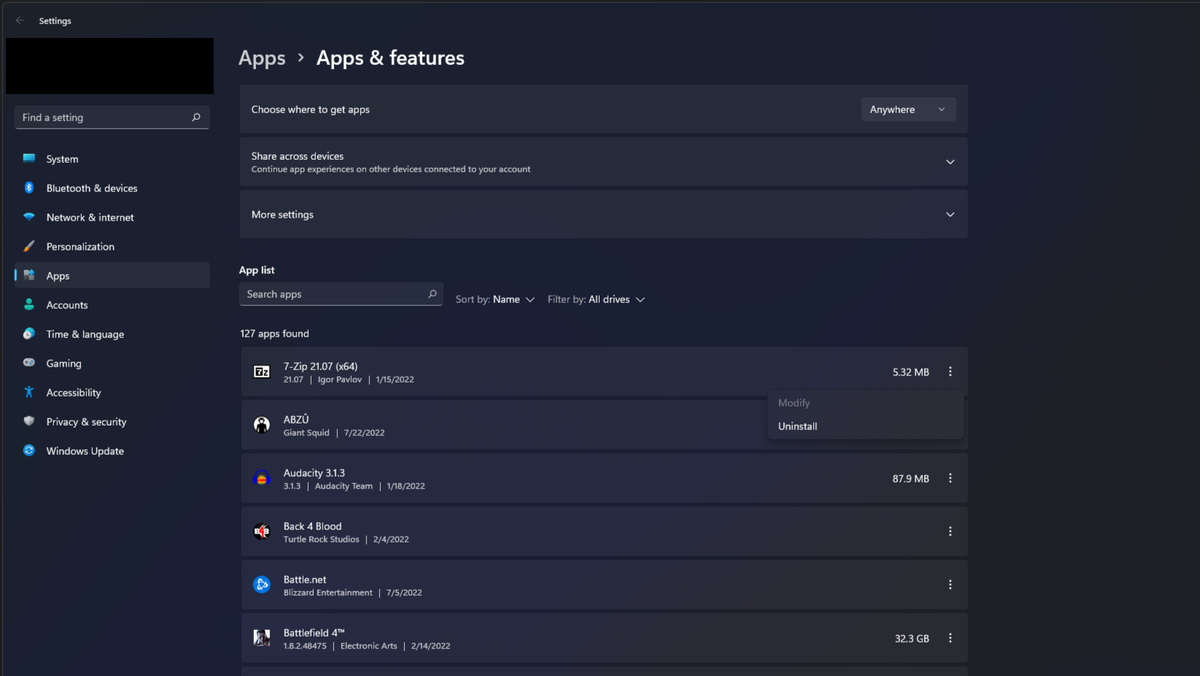This screenshot has width=1200, height=676.
Task: Open the Anywhere app source dropdown
Action: 908,110
